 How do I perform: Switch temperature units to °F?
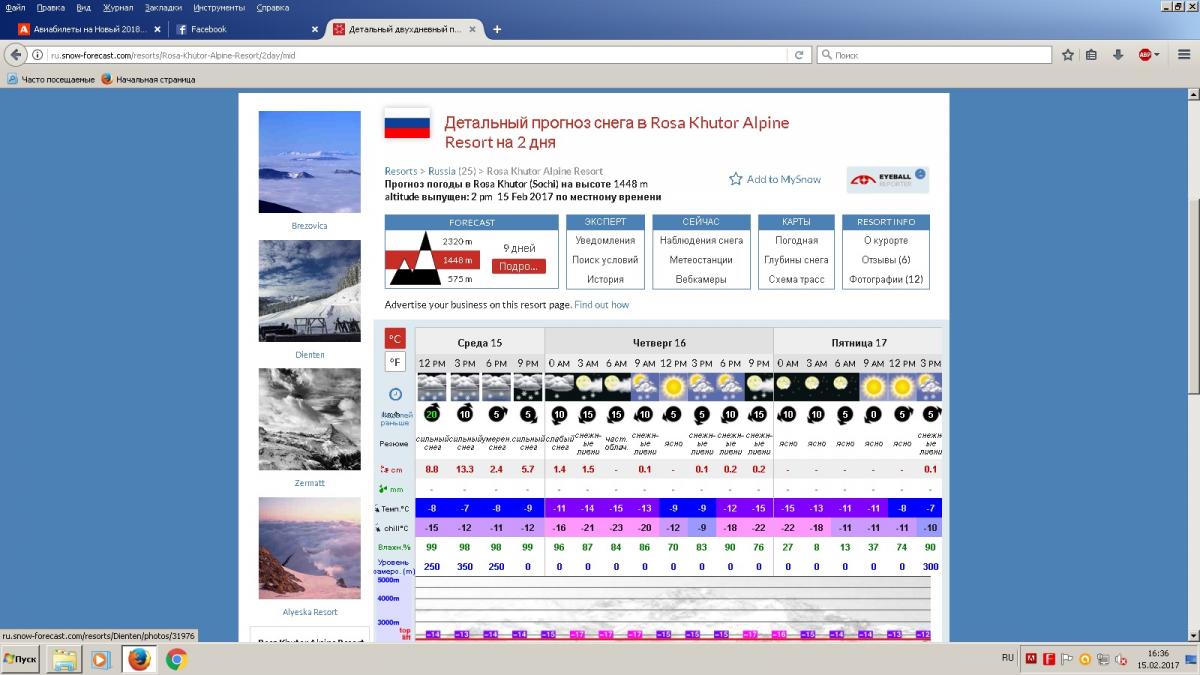pyautogui.click(x=395, y=362)
